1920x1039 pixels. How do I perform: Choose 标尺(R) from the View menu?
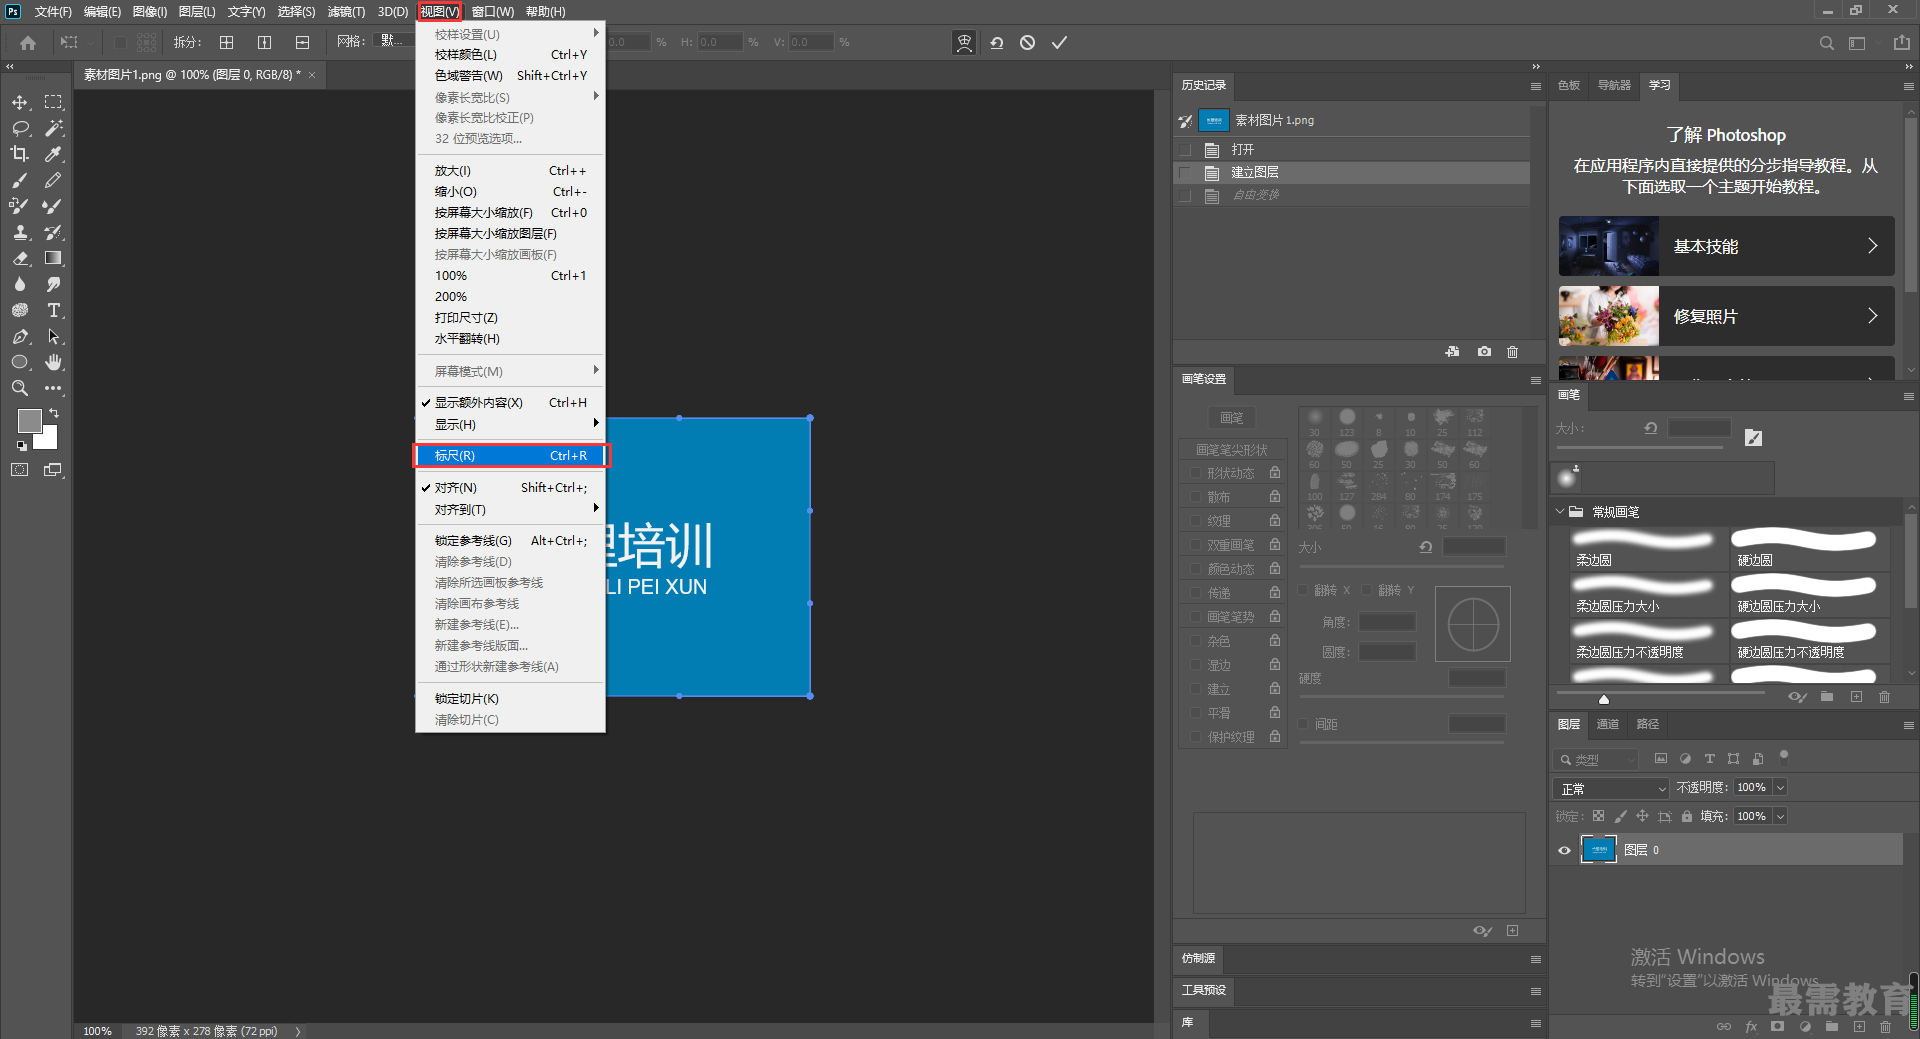pos(510,455)
